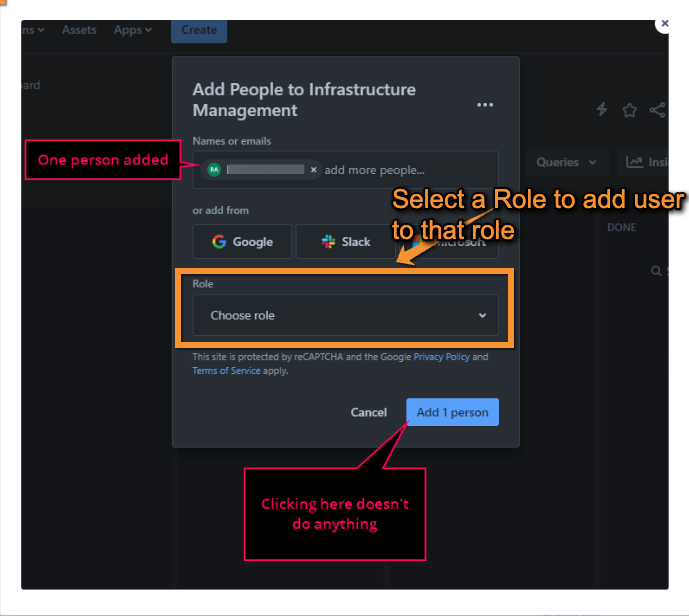Click the Add 1 person button
The width and height of the screenshot is (689, 616).
453,412
